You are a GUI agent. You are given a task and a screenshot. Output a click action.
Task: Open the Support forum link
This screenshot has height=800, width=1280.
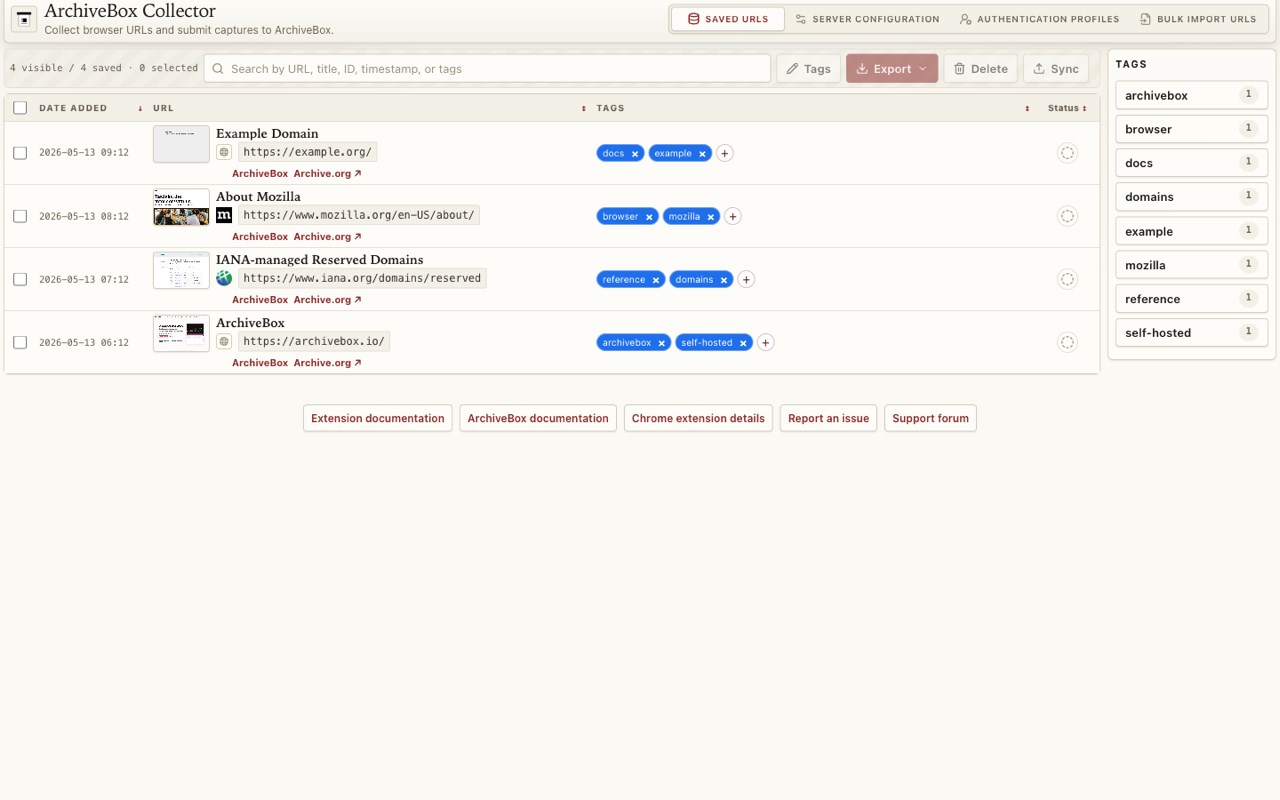point(930,418)
